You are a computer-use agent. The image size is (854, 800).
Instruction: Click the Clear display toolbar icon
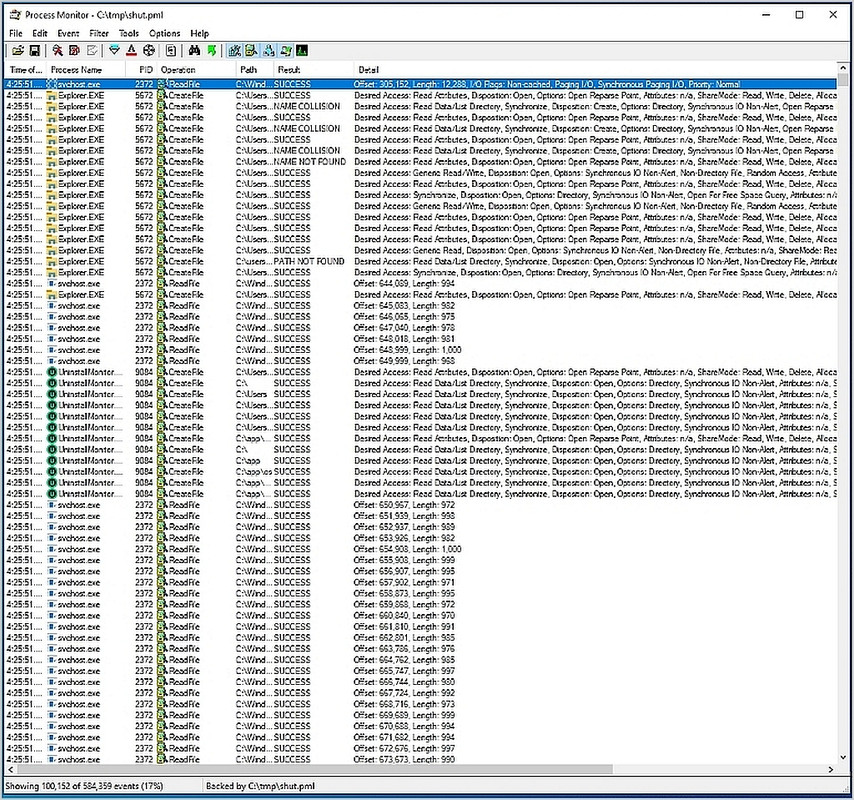(92, 51)
